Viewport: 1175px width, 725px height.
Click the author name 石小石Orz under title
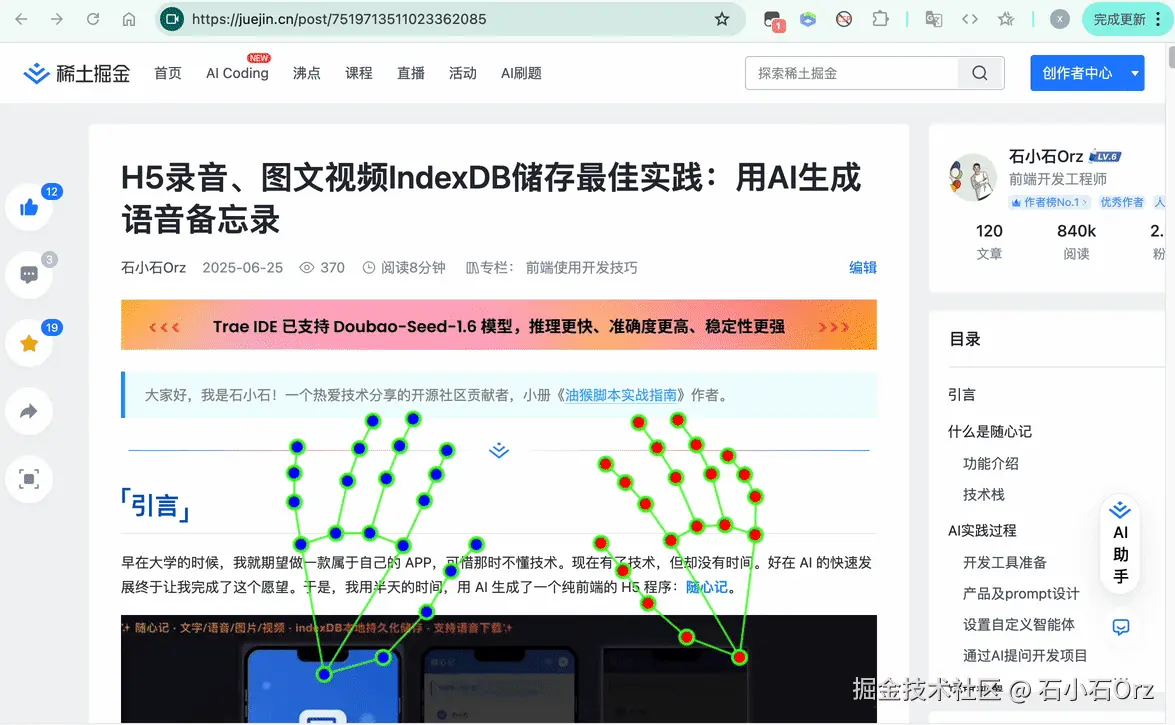pyautogui.click(x=154, y=268)
